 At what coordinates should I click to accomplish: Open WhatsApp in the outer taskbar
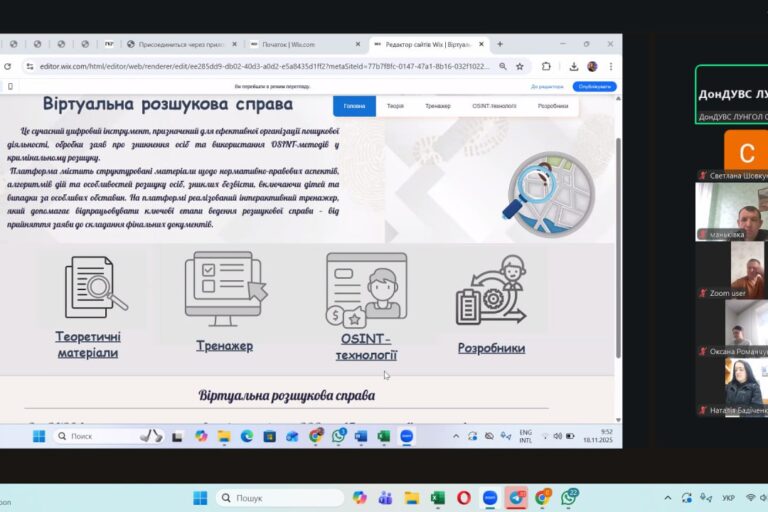pos(569,497)
